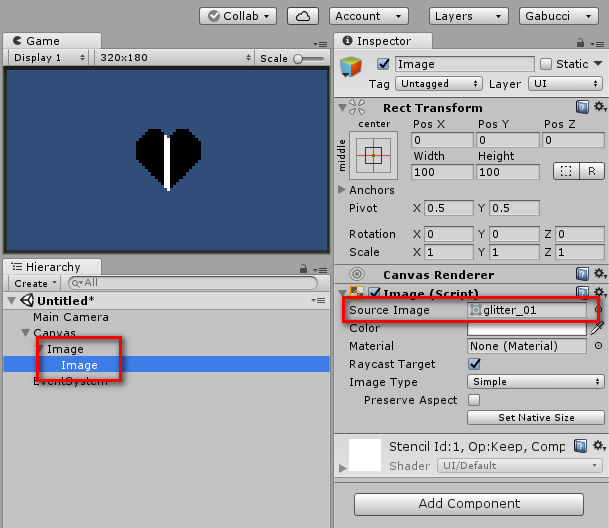Toggle Rect Transform blueprint mode button
609x528 pixels.
point(566,171)
